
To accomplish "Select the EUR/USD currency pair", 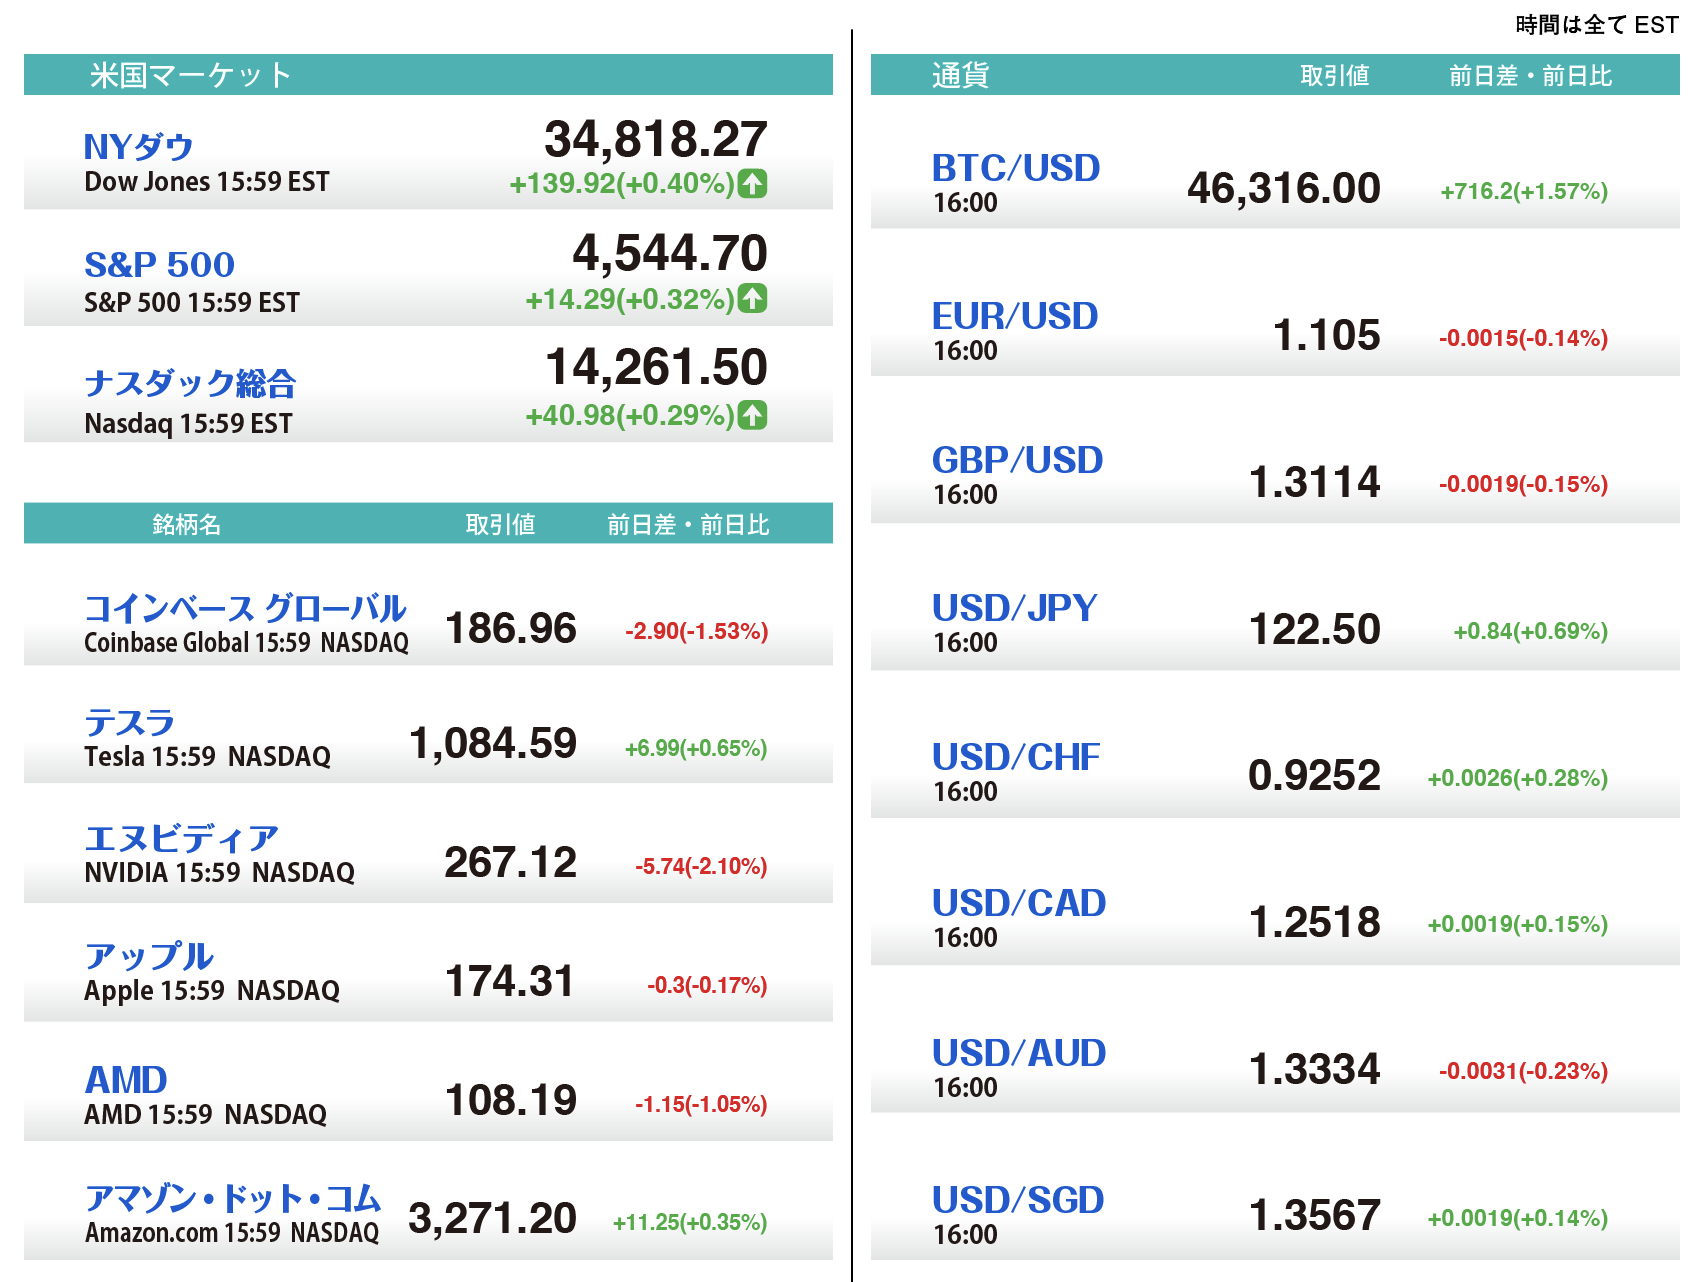I will coord(1014,316).
